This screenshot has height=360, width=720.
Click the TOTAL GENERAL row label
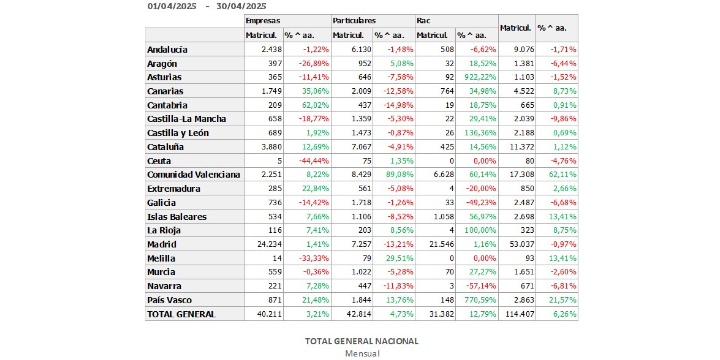pyautogui.click(x=181, y=314)
